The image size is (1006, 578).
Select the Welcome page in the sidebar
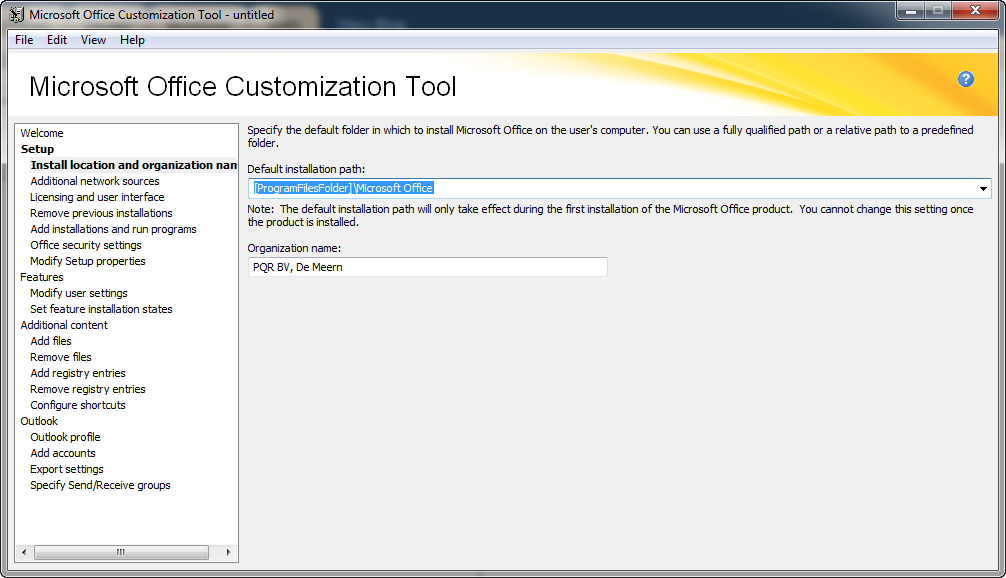click(x=44, y=132)
